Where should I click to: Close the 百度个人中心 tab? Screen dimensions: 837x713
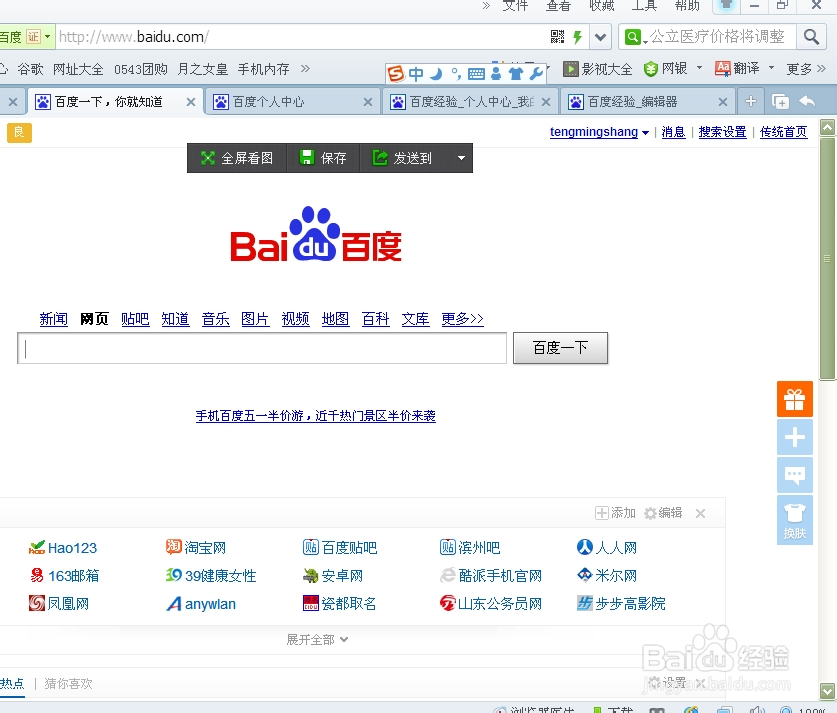[x=368, y=102]
